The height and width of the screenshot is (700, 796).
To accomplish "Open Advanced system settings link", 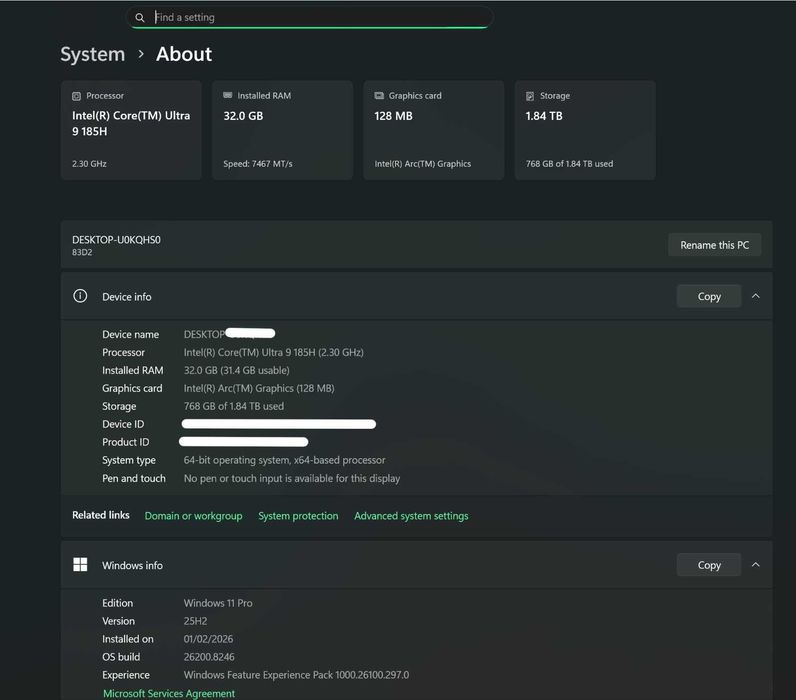I will click(411, 516).
